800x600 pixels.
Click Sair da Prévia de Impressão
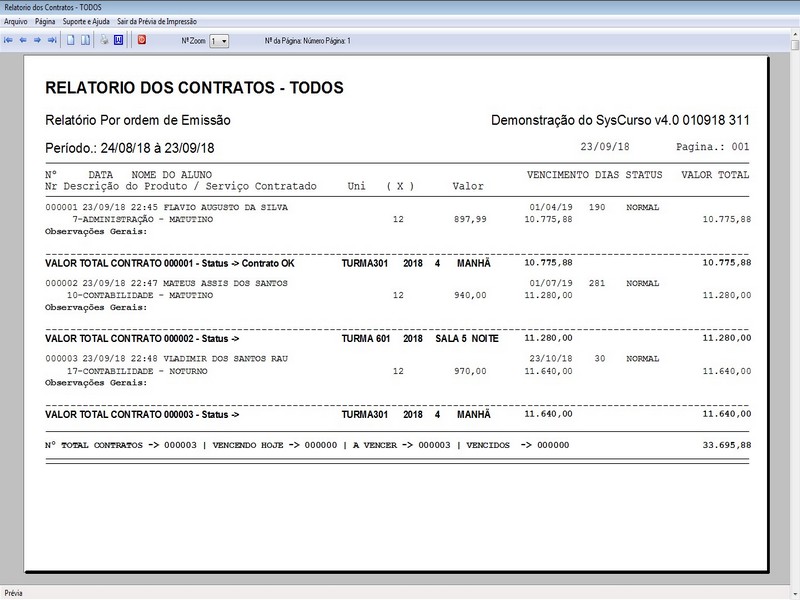pyautogui.click(x=157, y=21)
